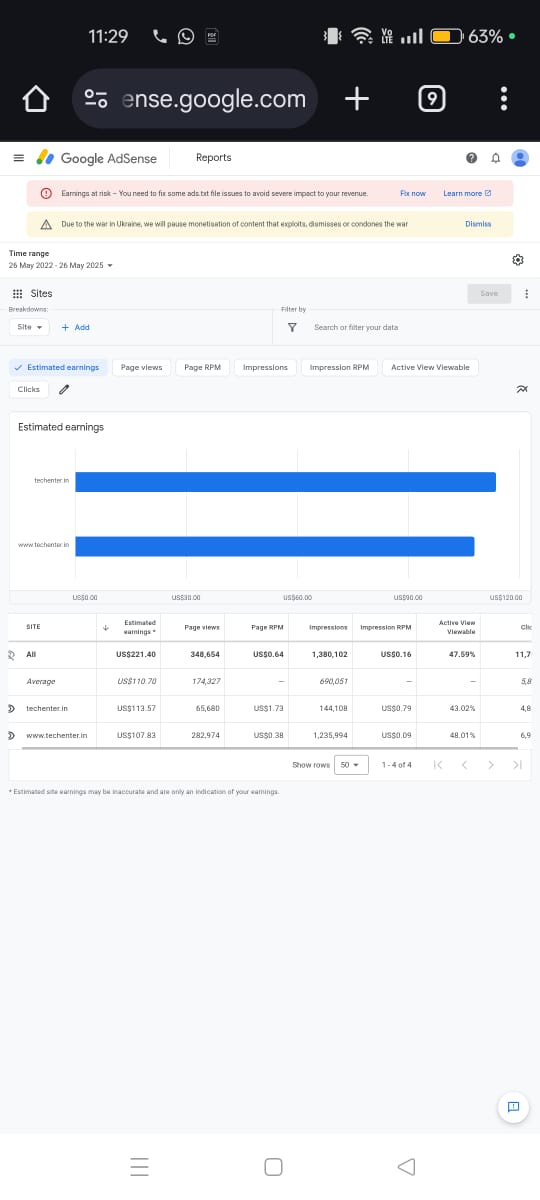Sort by the Page RPM column header
Image resolution: width=540 pixels, height=1200 pixels.
pyautogui.click(x=267, y=627)
